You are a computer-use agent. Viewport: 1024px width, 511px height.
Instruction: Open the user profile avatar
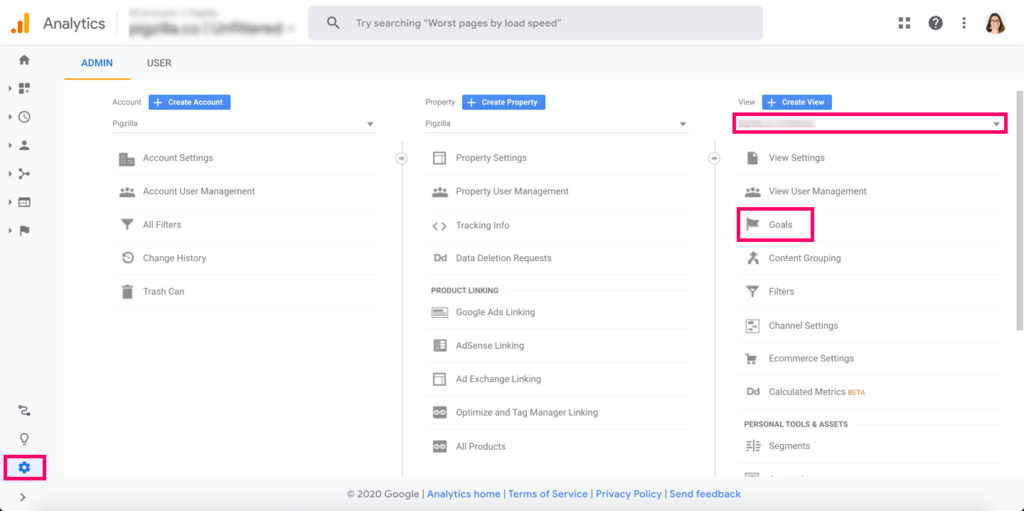pos(995,24)
